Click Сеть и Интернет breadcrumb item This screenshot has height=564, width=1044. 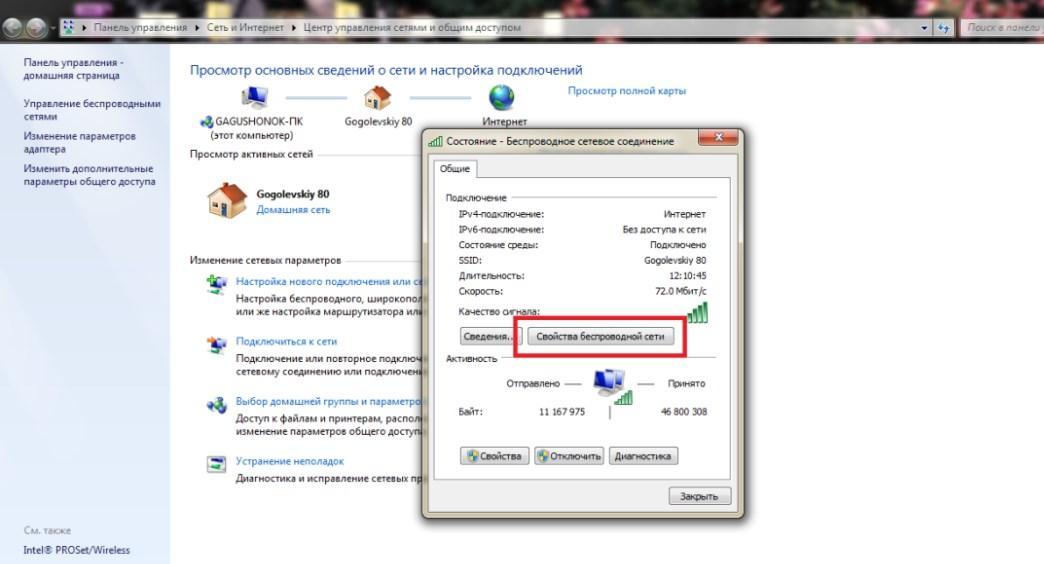click(245, 28)
